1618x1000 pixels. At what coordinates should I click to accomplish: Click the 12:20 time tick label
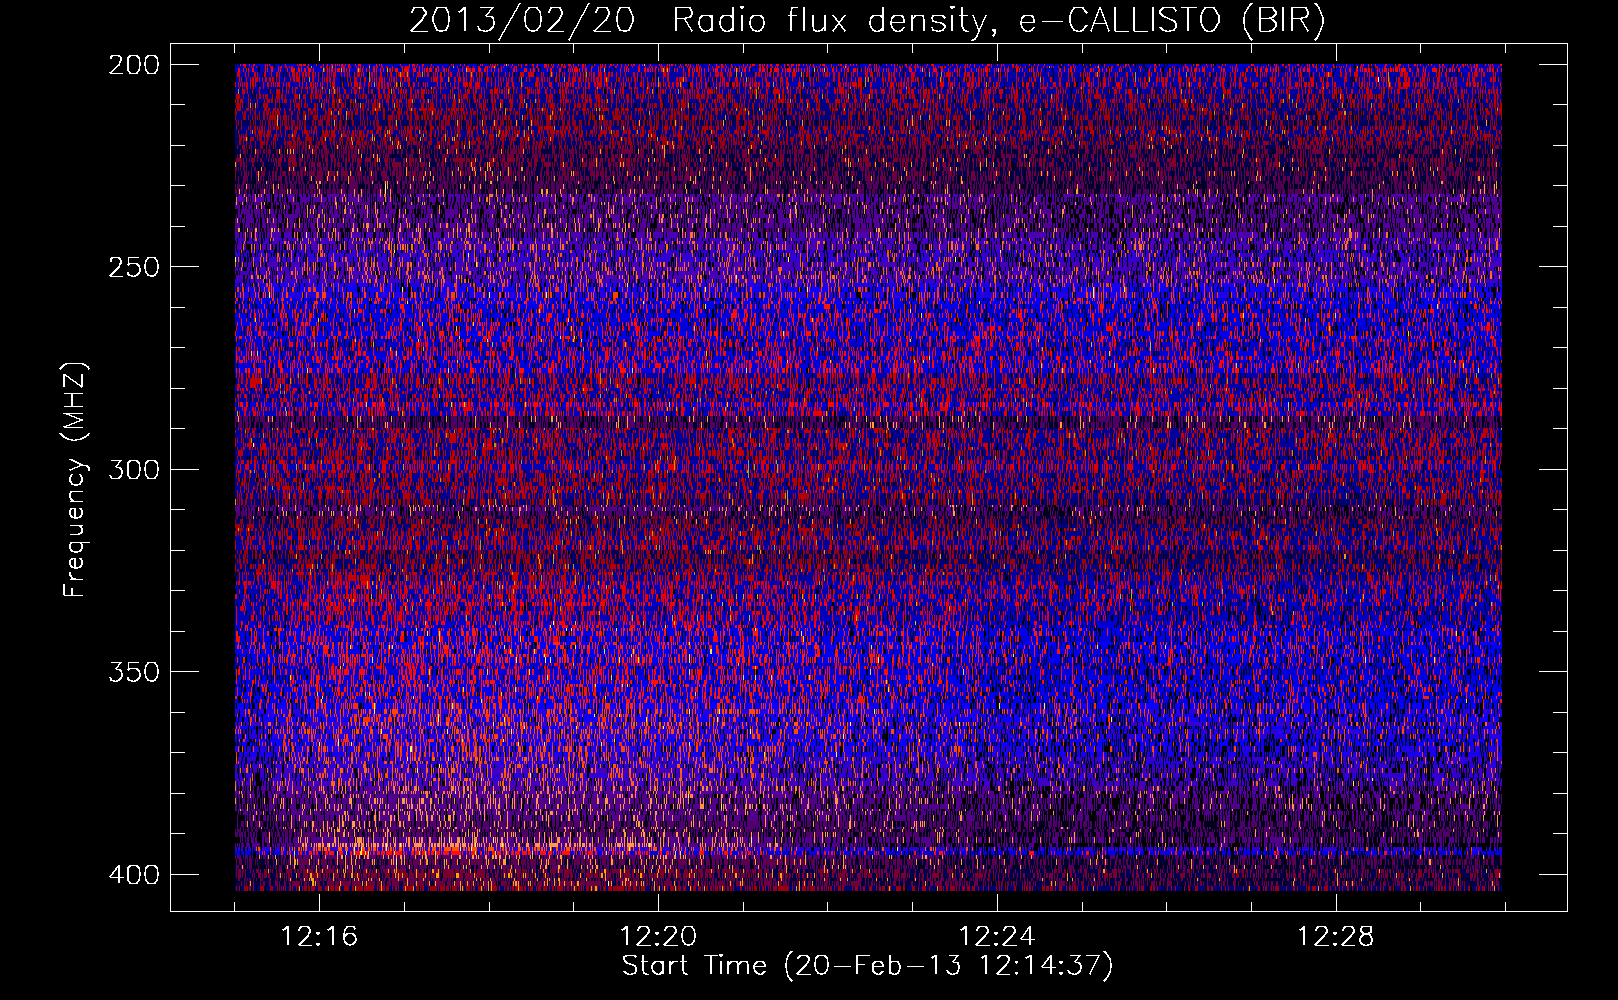coord(658,937)
